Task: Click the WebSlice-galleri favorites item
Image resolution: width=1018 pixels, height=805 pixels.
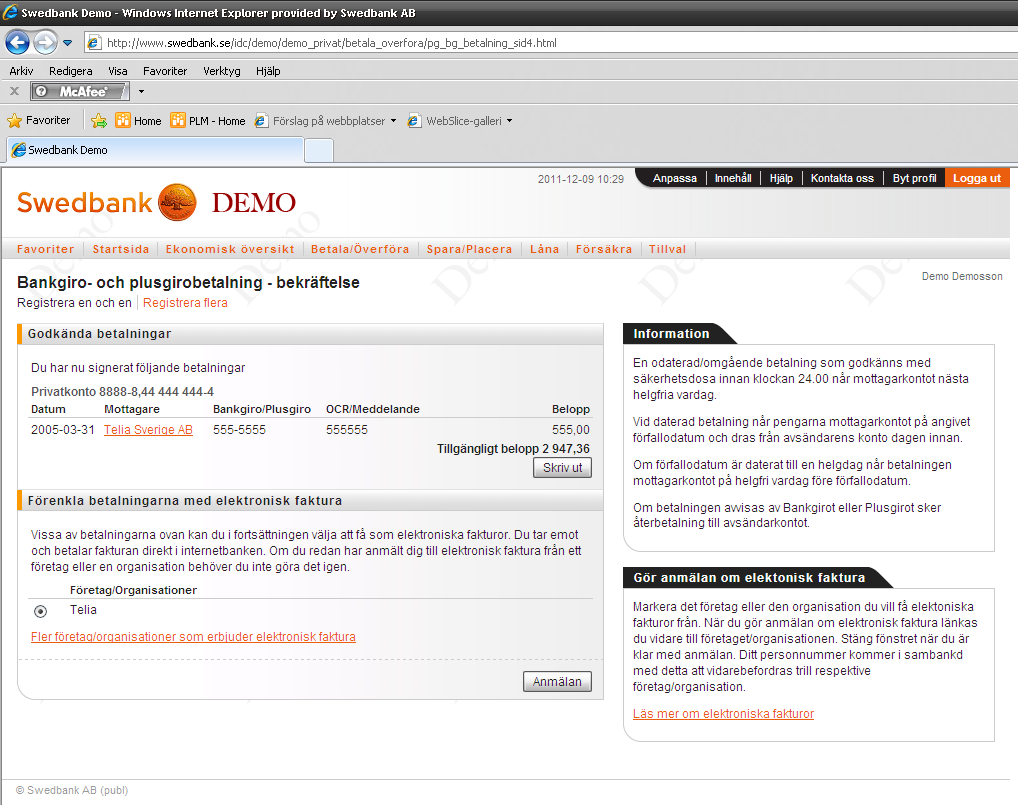Action: (x=455, y=121)
